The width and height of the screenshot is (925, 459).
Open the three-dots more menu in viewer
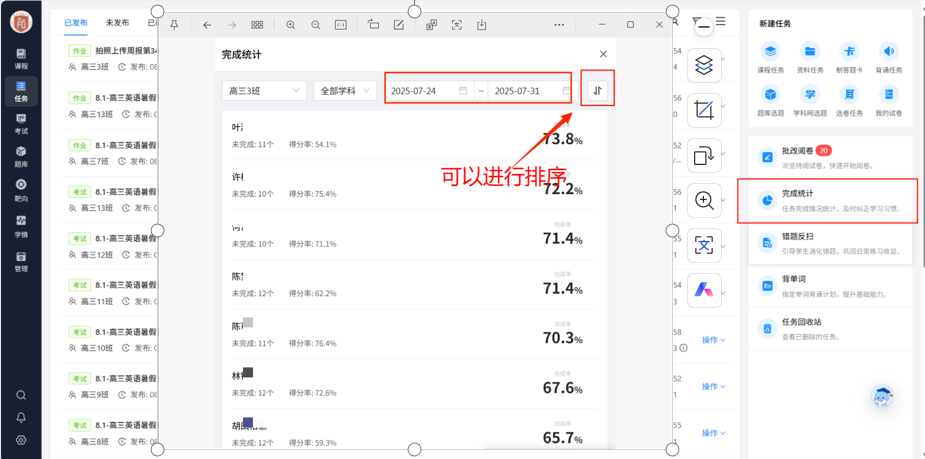coord(560,25)
